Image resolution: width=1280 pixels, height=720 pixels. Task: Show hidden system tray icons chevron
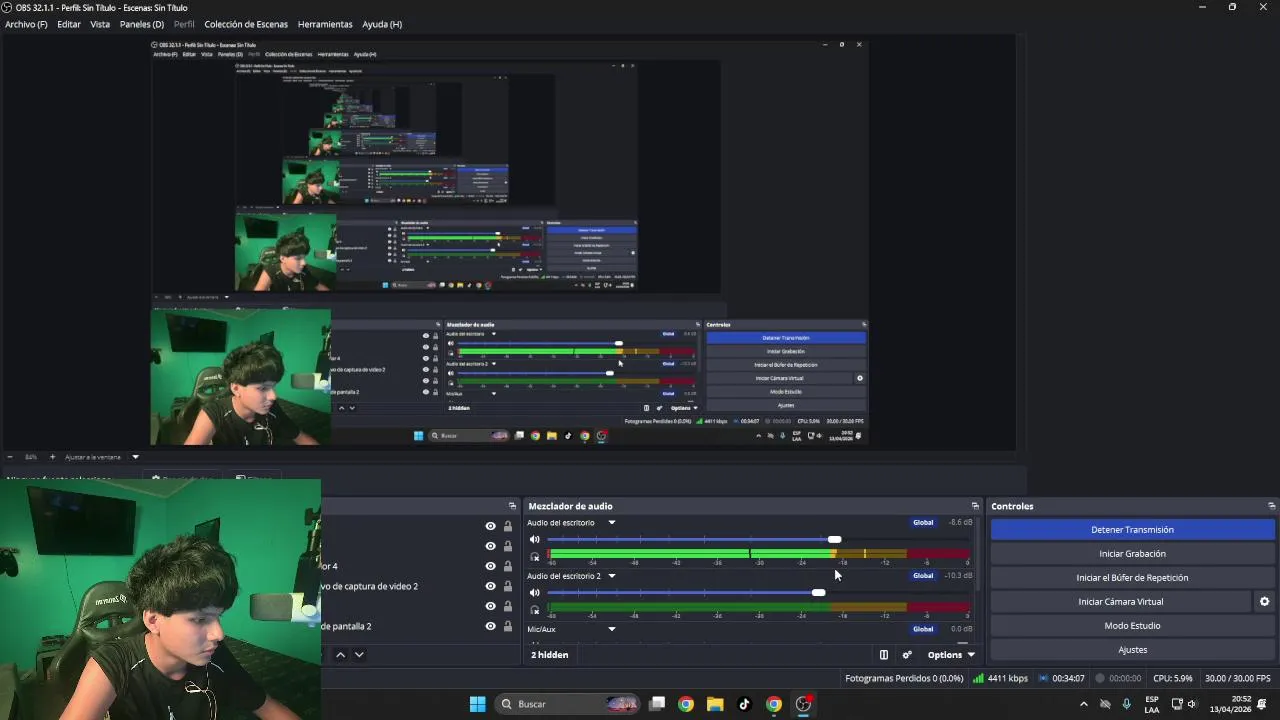pos(1083,704)
